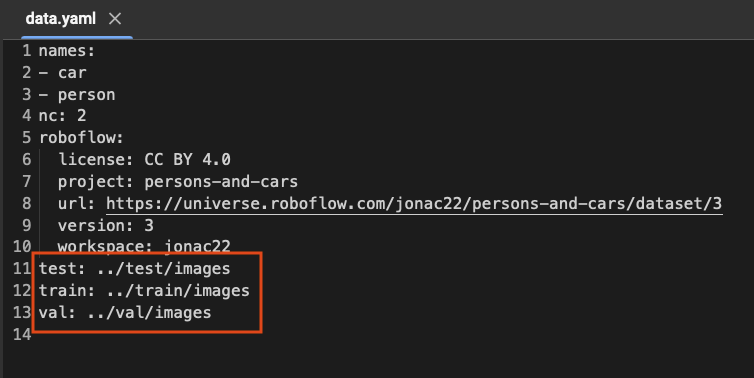754x378 pixels.
Task: Place cursor on the names: key
Action: pos(67,50)
